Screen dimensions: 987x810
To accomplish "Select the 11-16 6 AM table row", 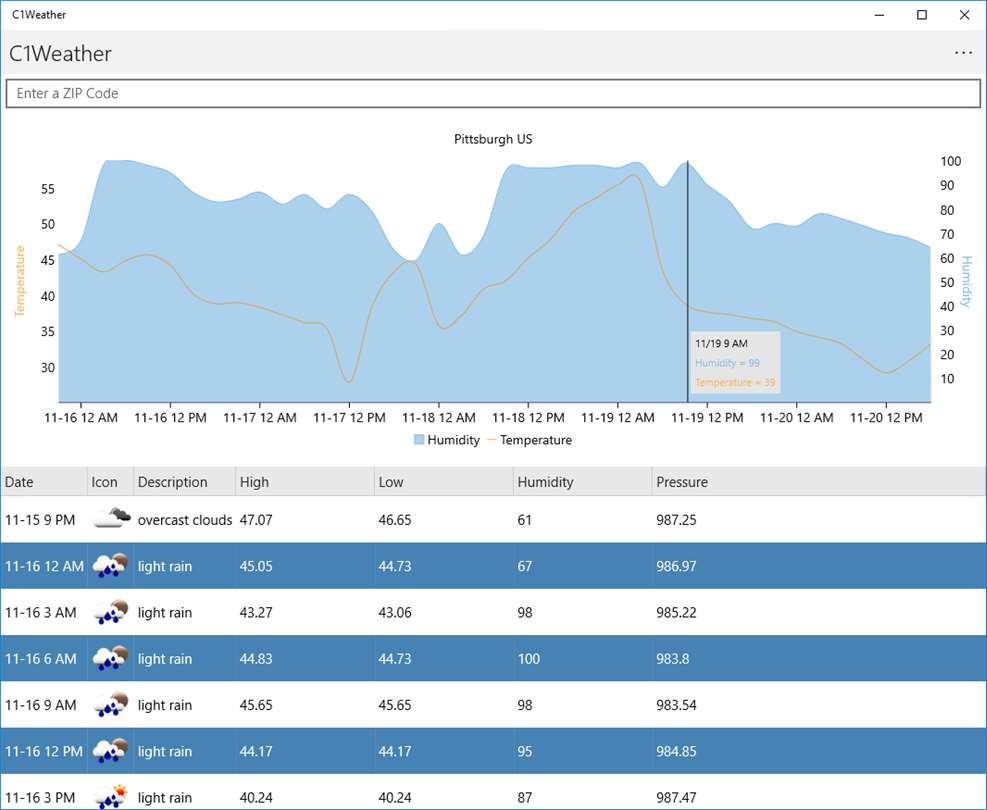I will [x=493, y=658].
